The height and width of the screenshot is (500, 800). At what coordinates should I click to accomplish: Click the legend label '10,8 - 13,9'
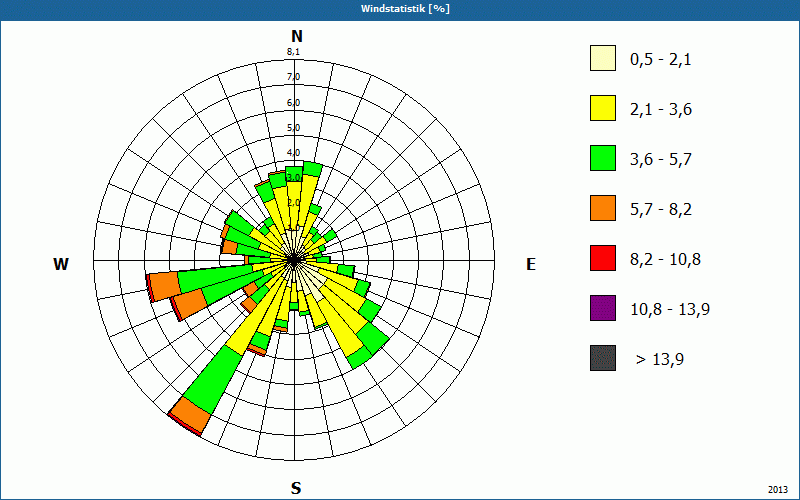tap(670, 310)
